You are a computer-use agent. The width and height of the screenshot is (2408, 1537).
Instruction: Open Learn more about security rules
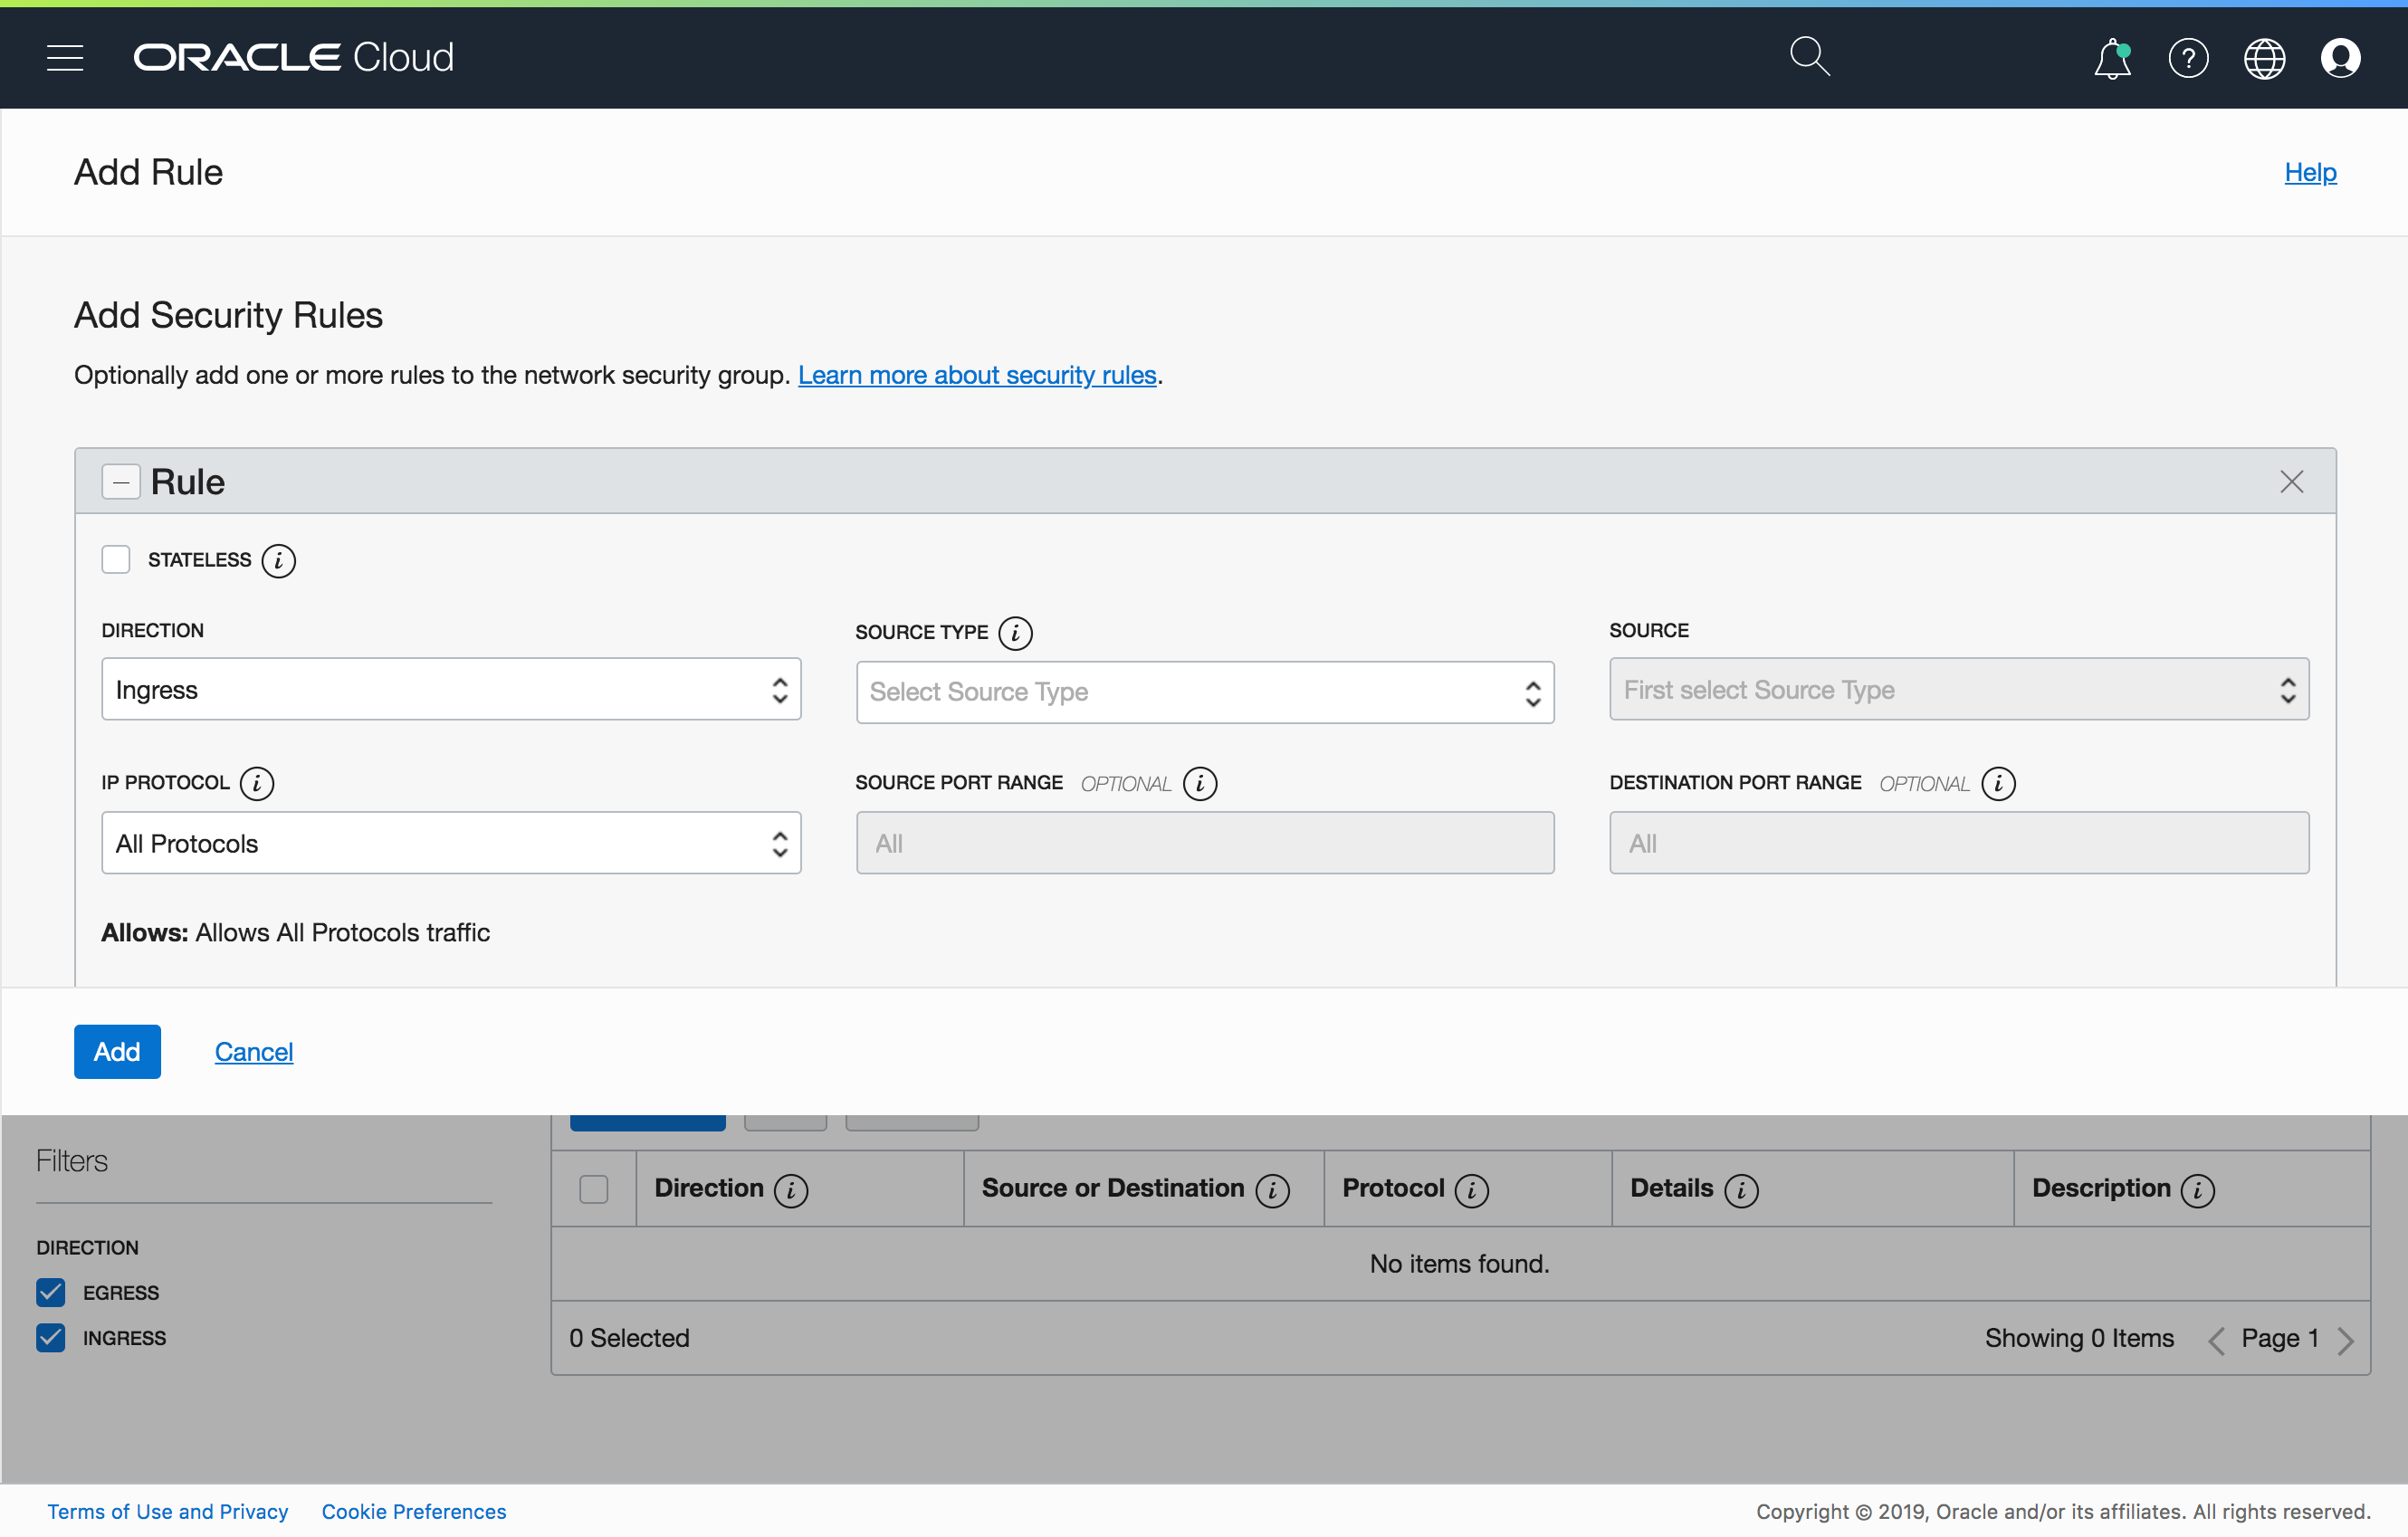(976, 375)
